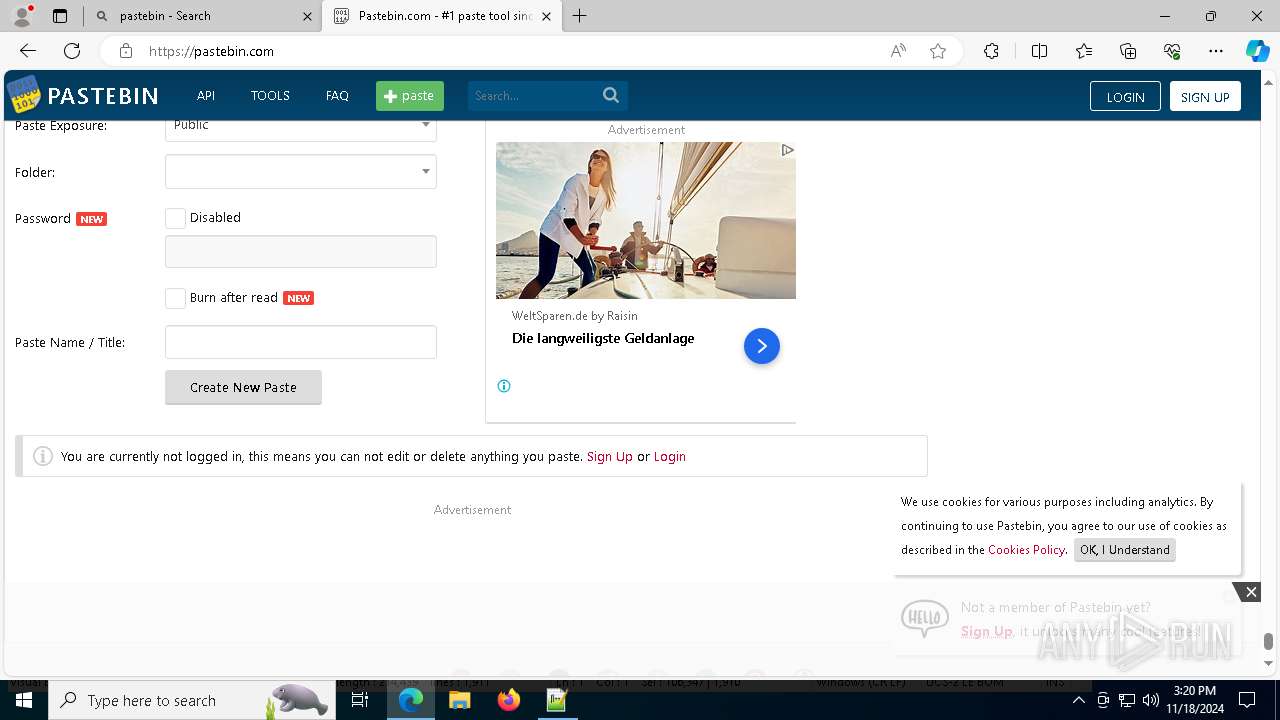Expand the Paste Exposure dropdown
This screenshot has width=1280, height=720.
point(301,127)
